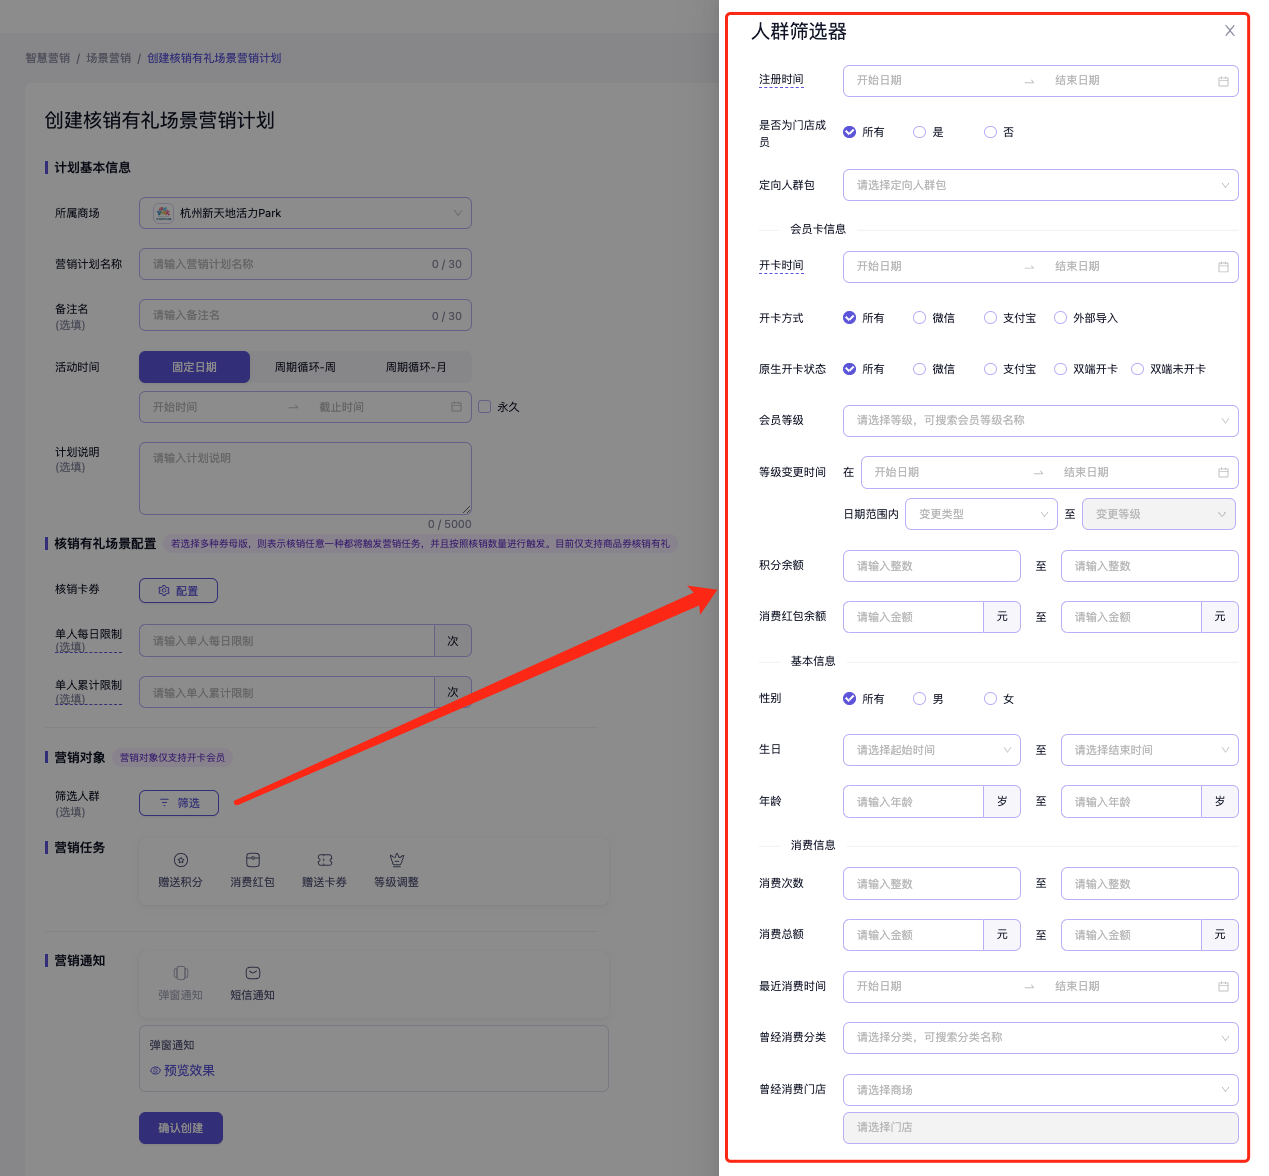Open the 预览效果 link
This screenshot has height=1176, width=1269.
coord(183,1070)
